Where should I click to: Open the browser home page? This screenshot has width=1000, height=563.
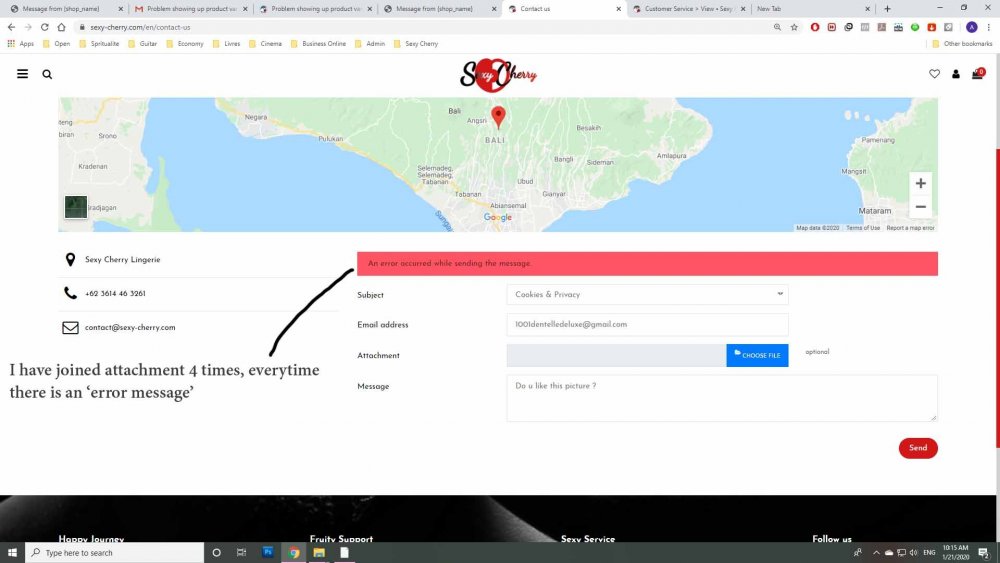tap(61, 27)
